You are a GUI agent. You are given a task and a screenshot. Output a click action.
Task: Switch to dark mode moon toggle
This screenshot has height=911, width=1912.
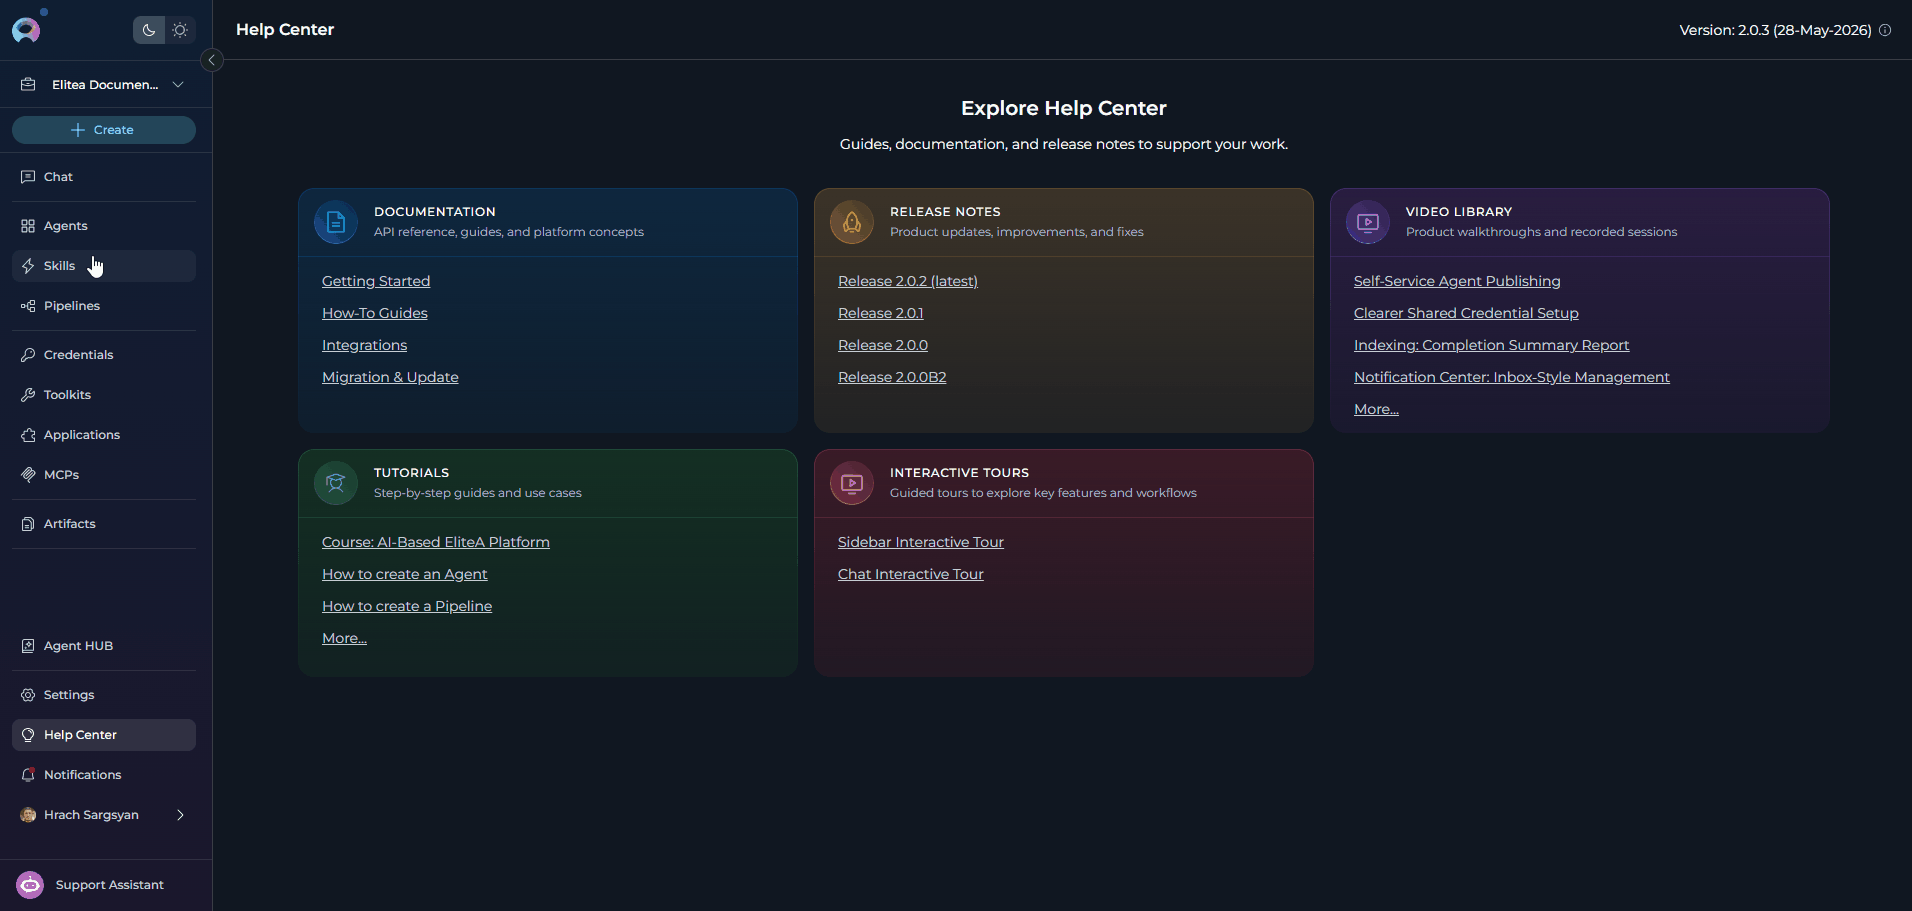pos(149,30)
